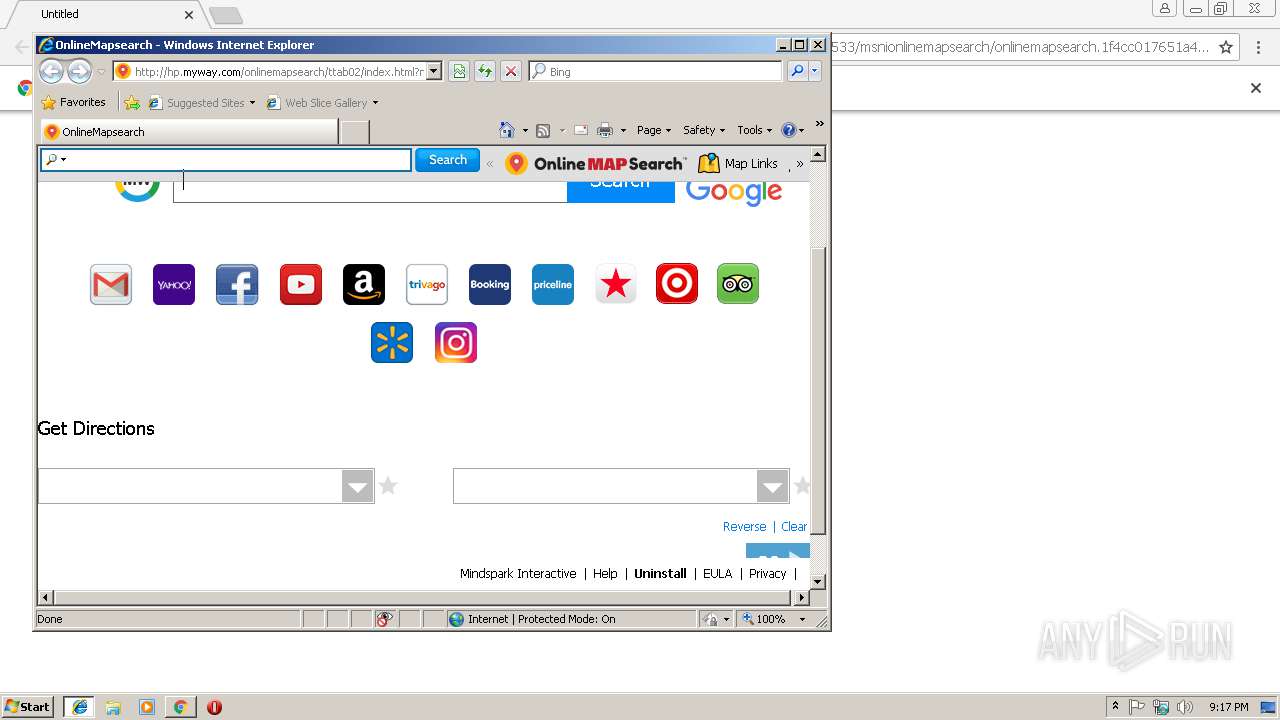The width and height of the screenshot is (1280, 720).
Task: Open the Priceline shortcut icon
Action: pyautogui.click(x=553, y=285)
